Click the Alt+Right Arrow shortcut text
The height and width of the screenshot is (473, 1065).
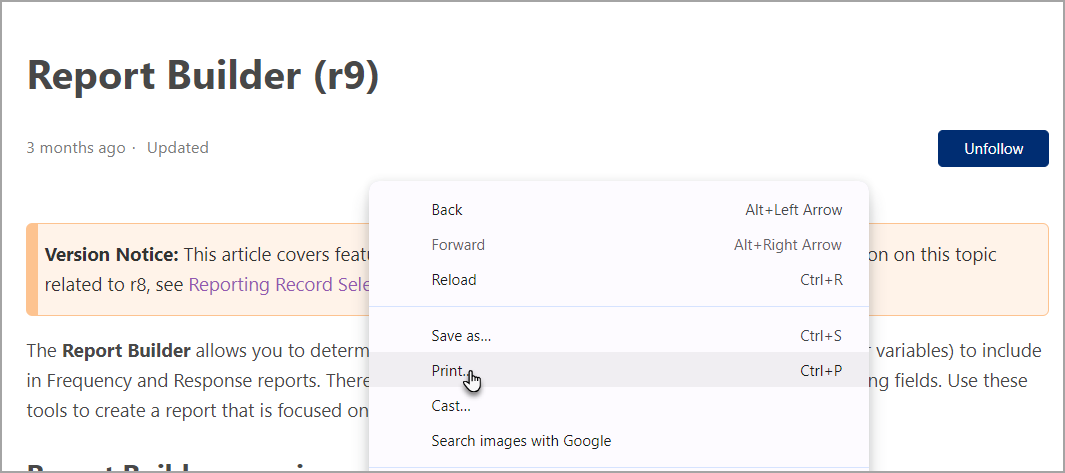[788, 245]
